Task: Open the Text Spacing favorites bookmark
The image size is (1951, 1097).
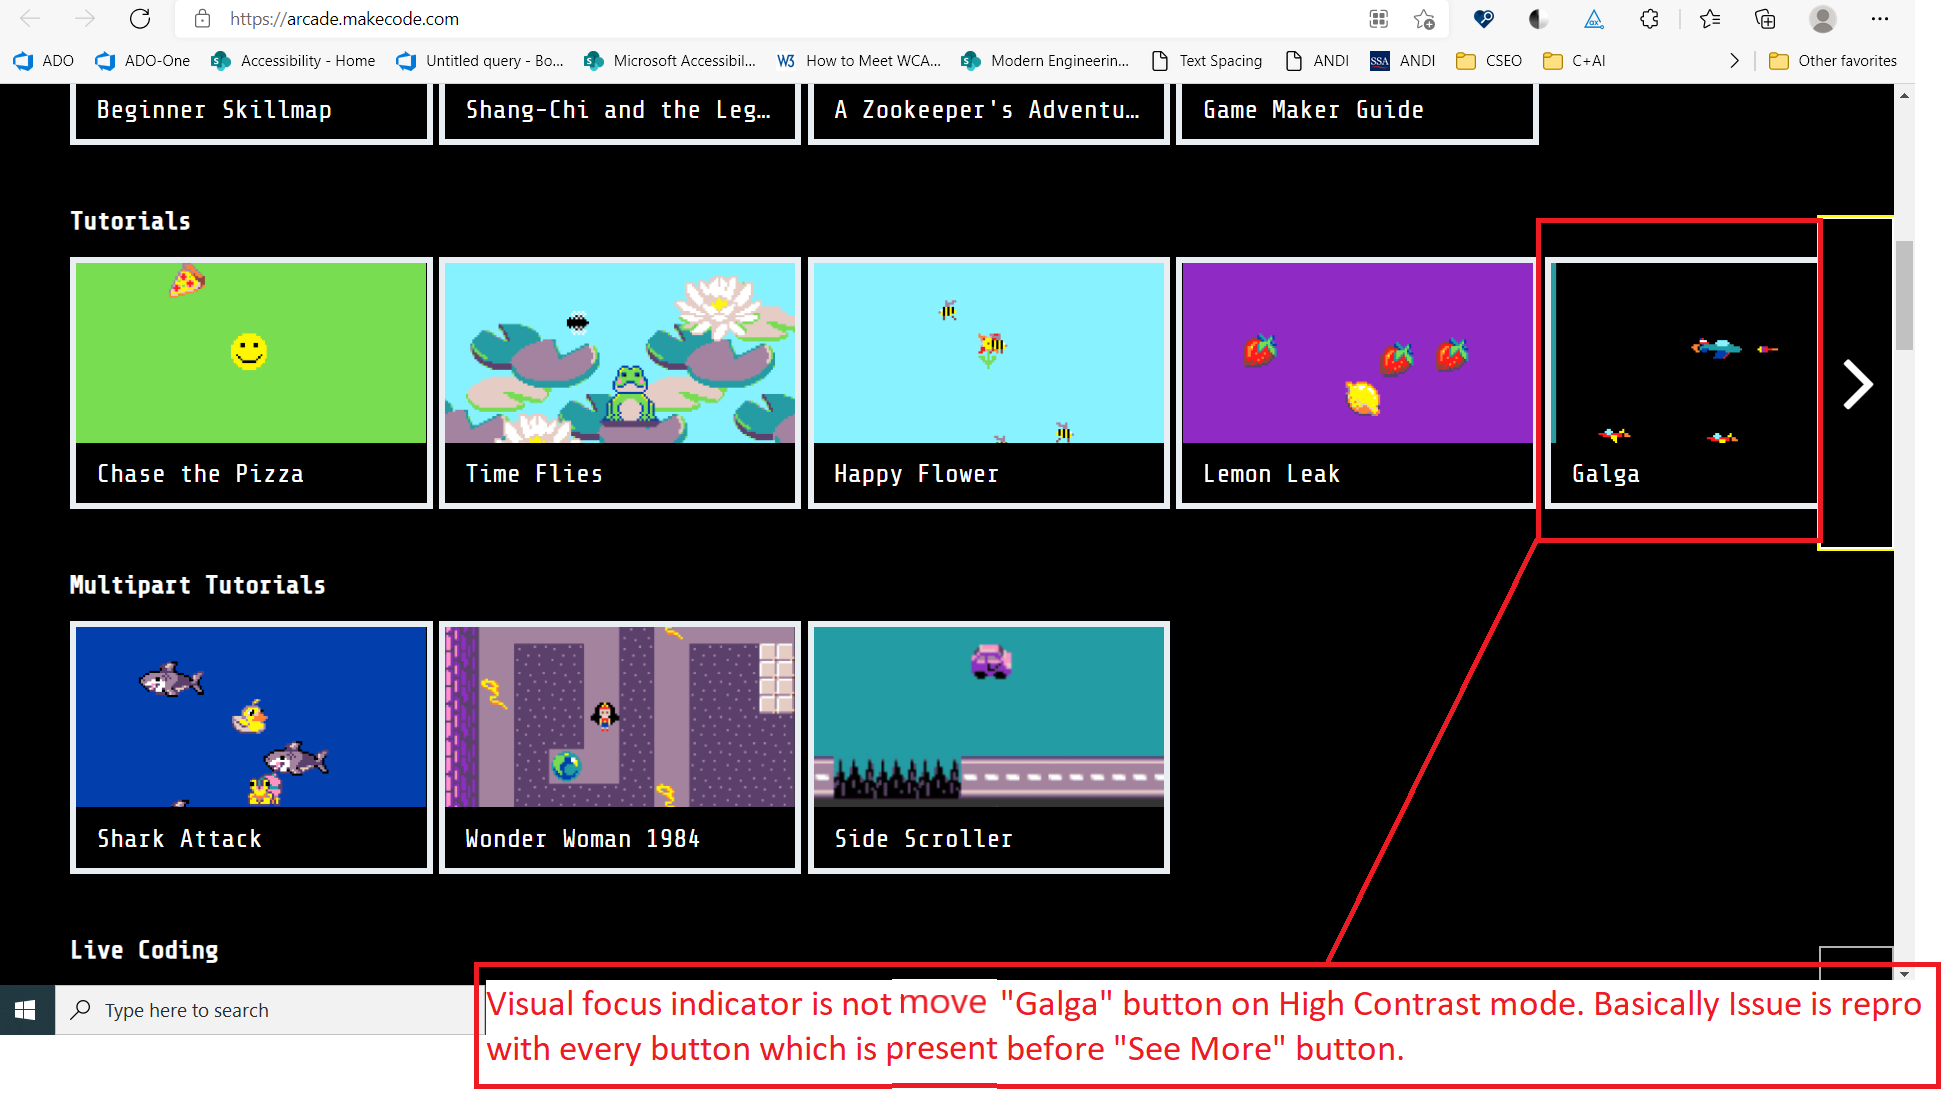Action: pyautogui.click(x=1220, y=61)
